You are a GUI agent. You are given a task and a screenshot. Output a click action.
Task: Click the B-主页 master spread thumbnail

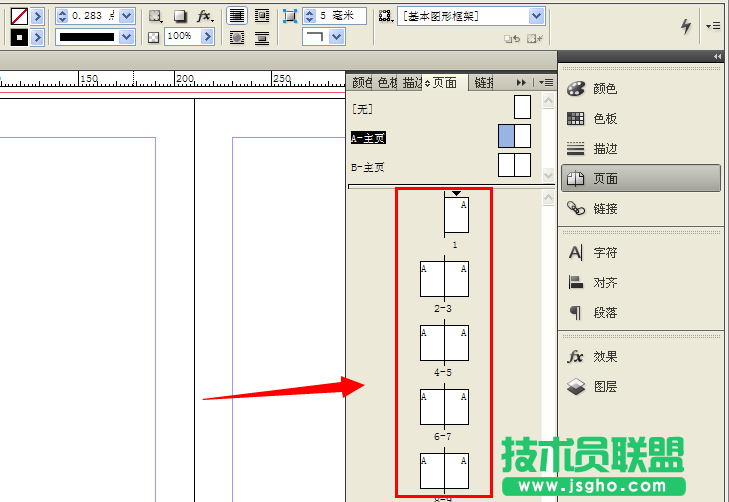514,165
